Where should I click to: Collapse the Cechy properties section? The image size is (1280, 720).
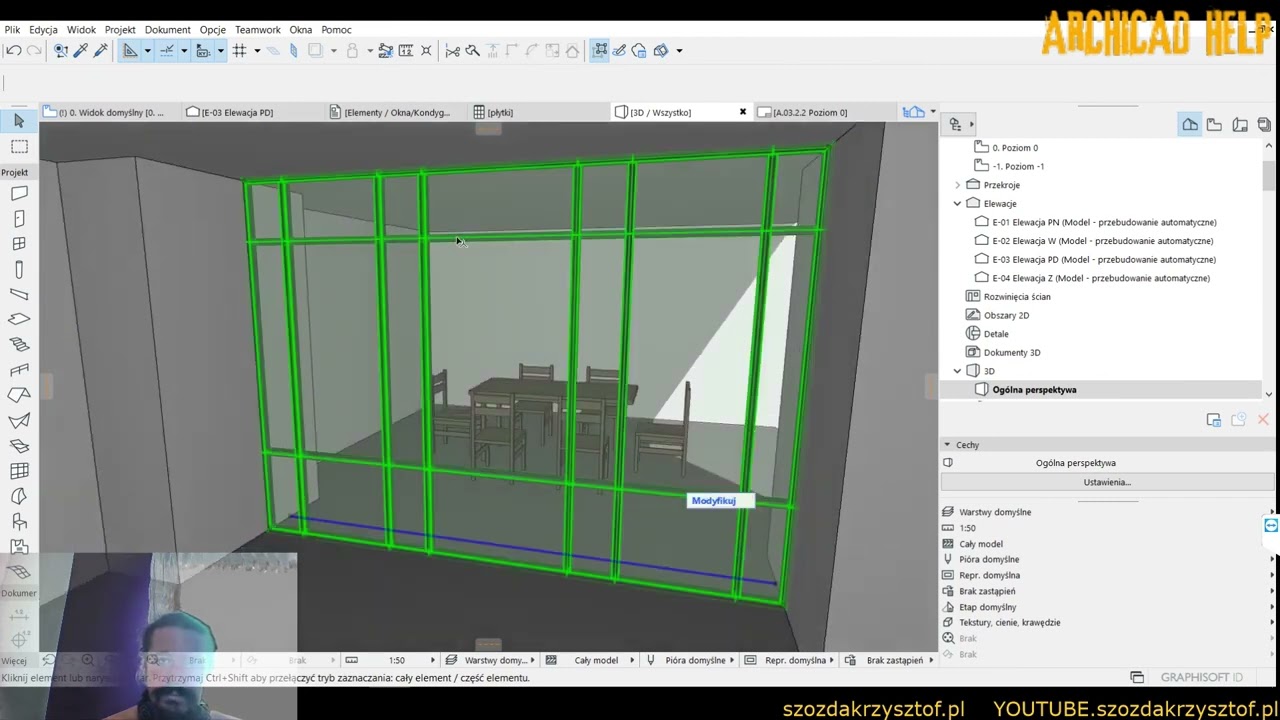click(x=947, y=445)
